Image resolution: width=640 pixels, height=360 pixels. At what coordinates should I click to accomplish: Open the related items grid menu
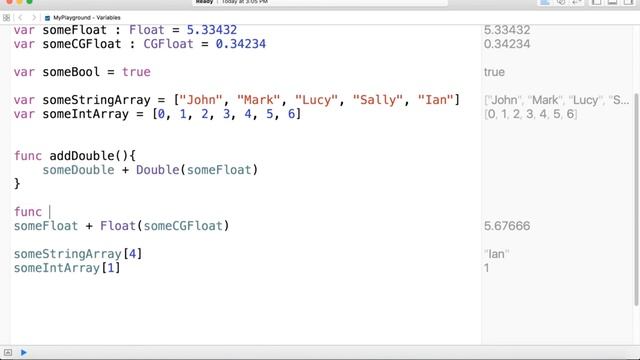point(6,18)
